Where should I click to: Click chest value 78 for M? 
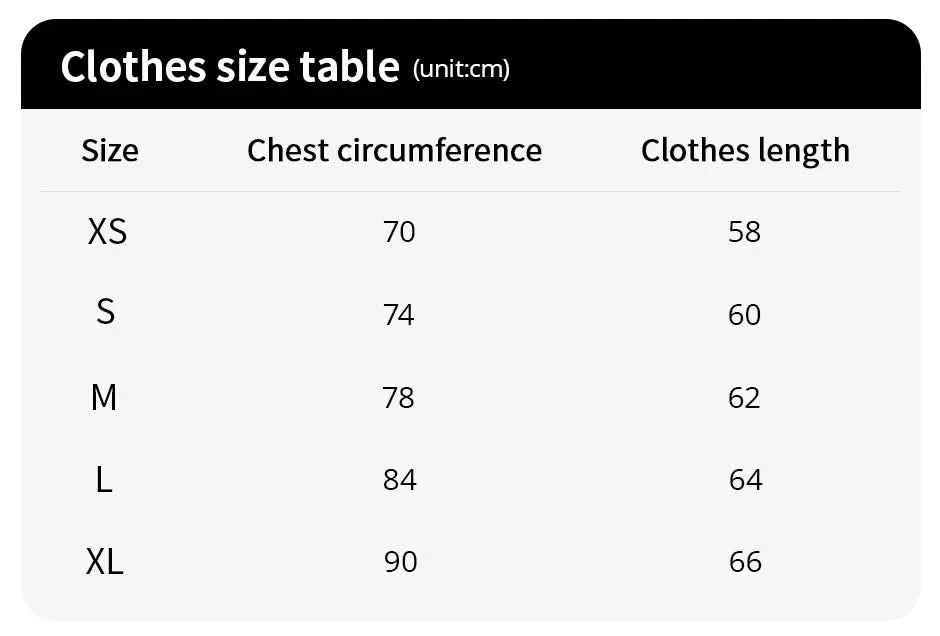(399, 398)
